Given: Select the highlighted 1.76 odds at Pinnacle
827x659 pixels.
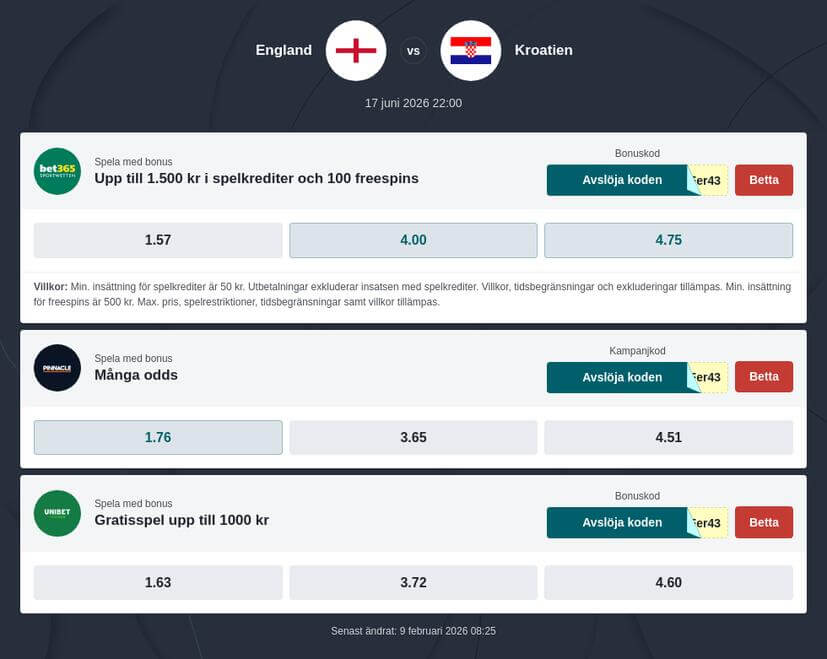Looking at the screenshot, I should (x=157, y=437).
